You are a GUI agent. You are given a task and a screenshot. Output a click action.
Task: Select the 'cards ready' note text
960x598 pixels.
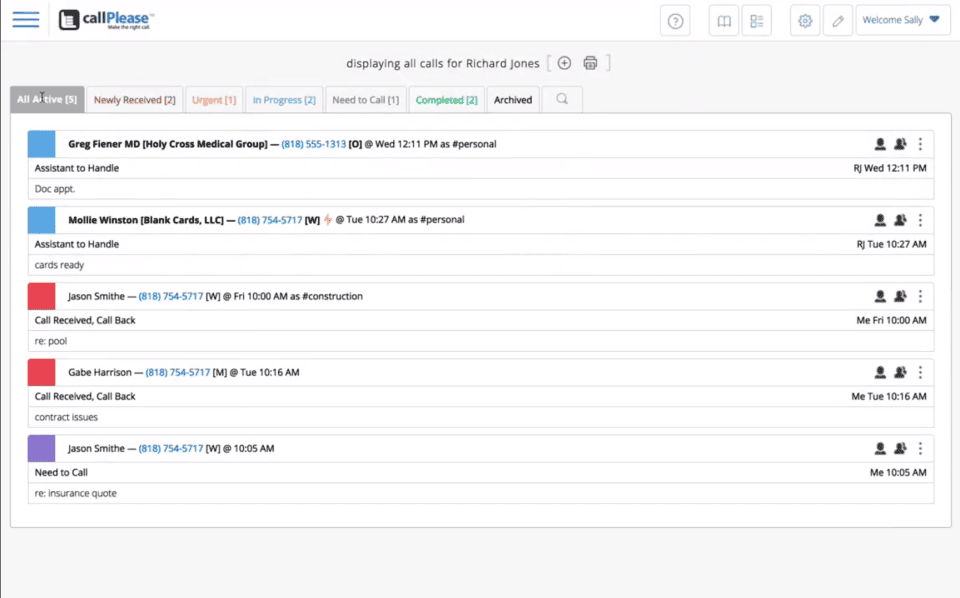click(59, 265)
